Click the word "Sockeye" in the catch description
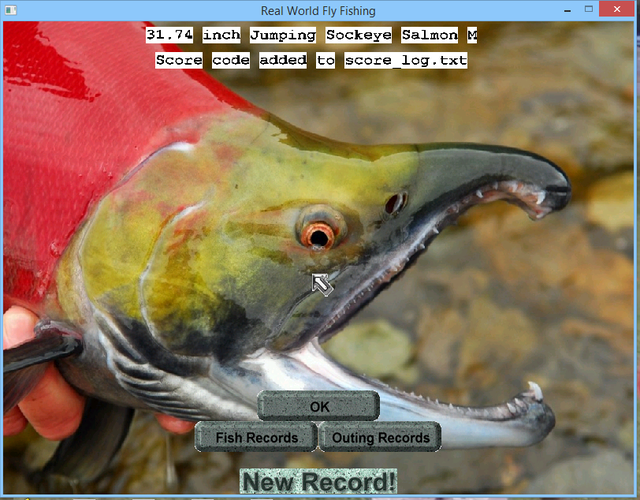 359,35
